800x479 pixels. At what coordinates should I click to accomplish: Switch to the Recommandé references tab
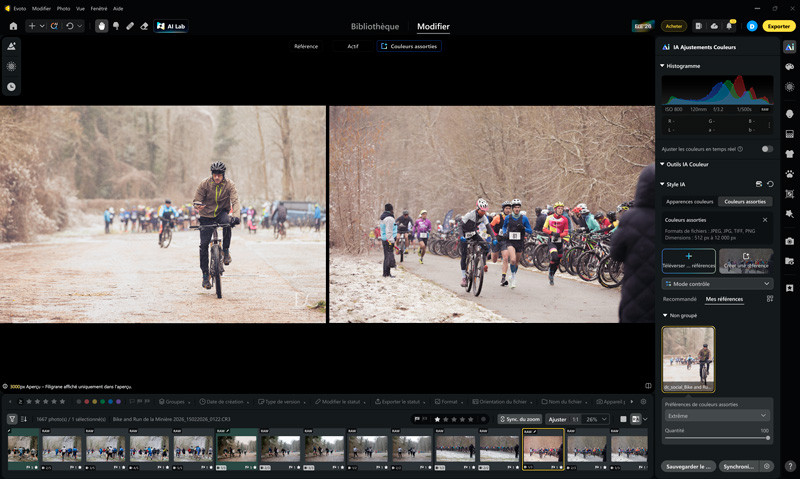pyautogui.click(x=680, y=299)
